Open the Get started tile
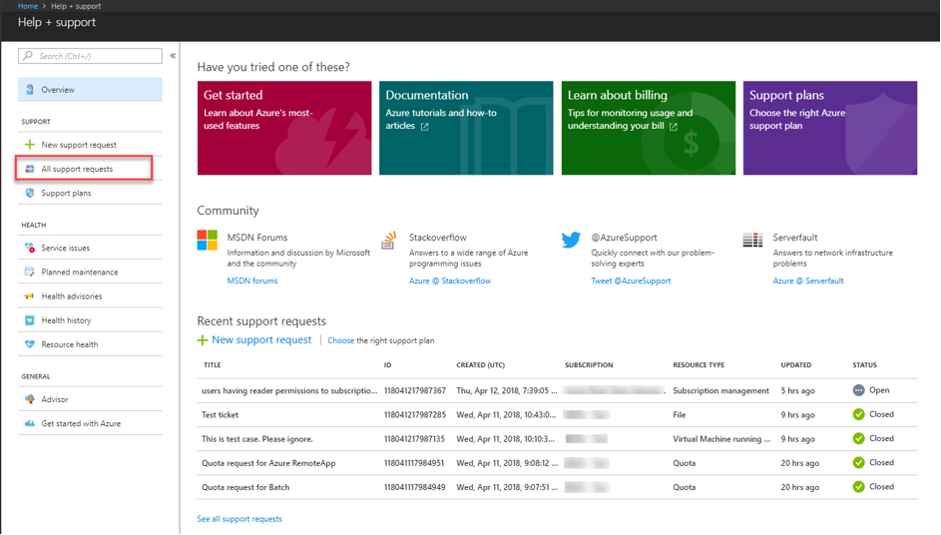This screenshot has width=941, height=535. pyautogui.click(x=284, y=128)
